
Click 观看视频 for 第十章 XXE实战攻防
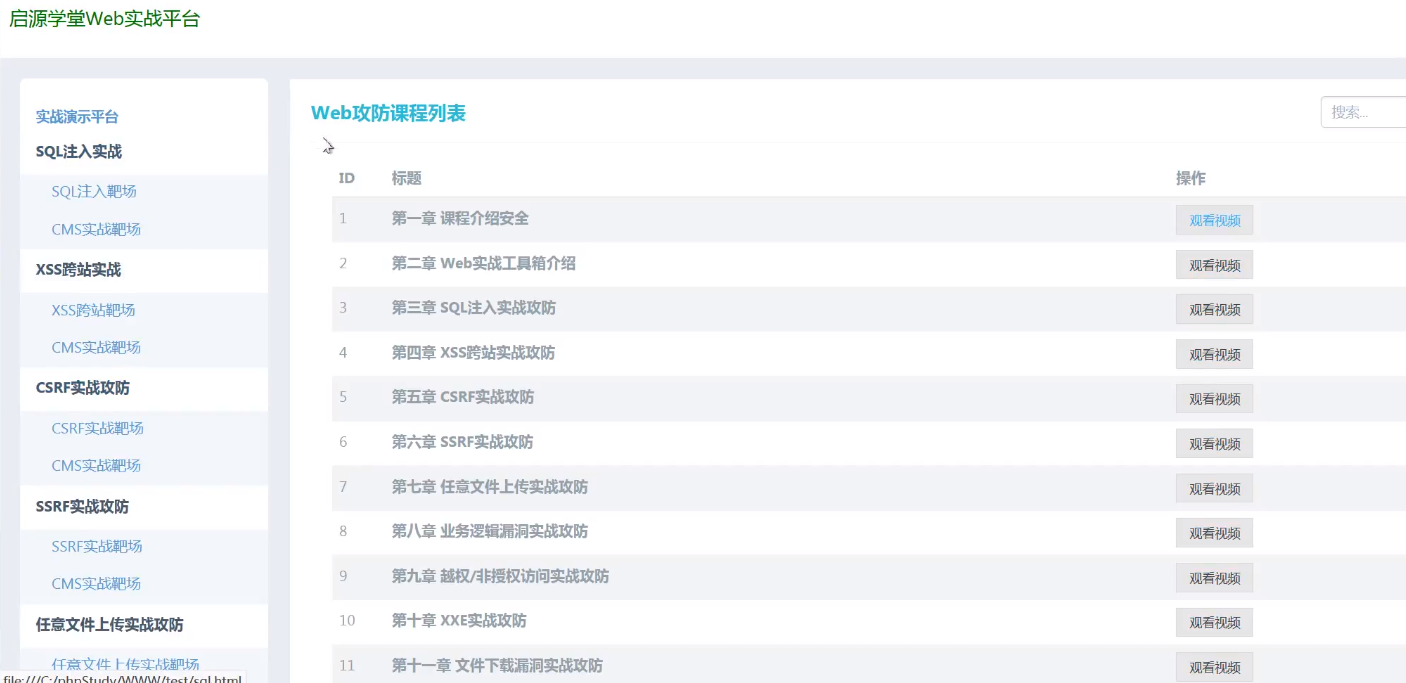pos(1214,622)
